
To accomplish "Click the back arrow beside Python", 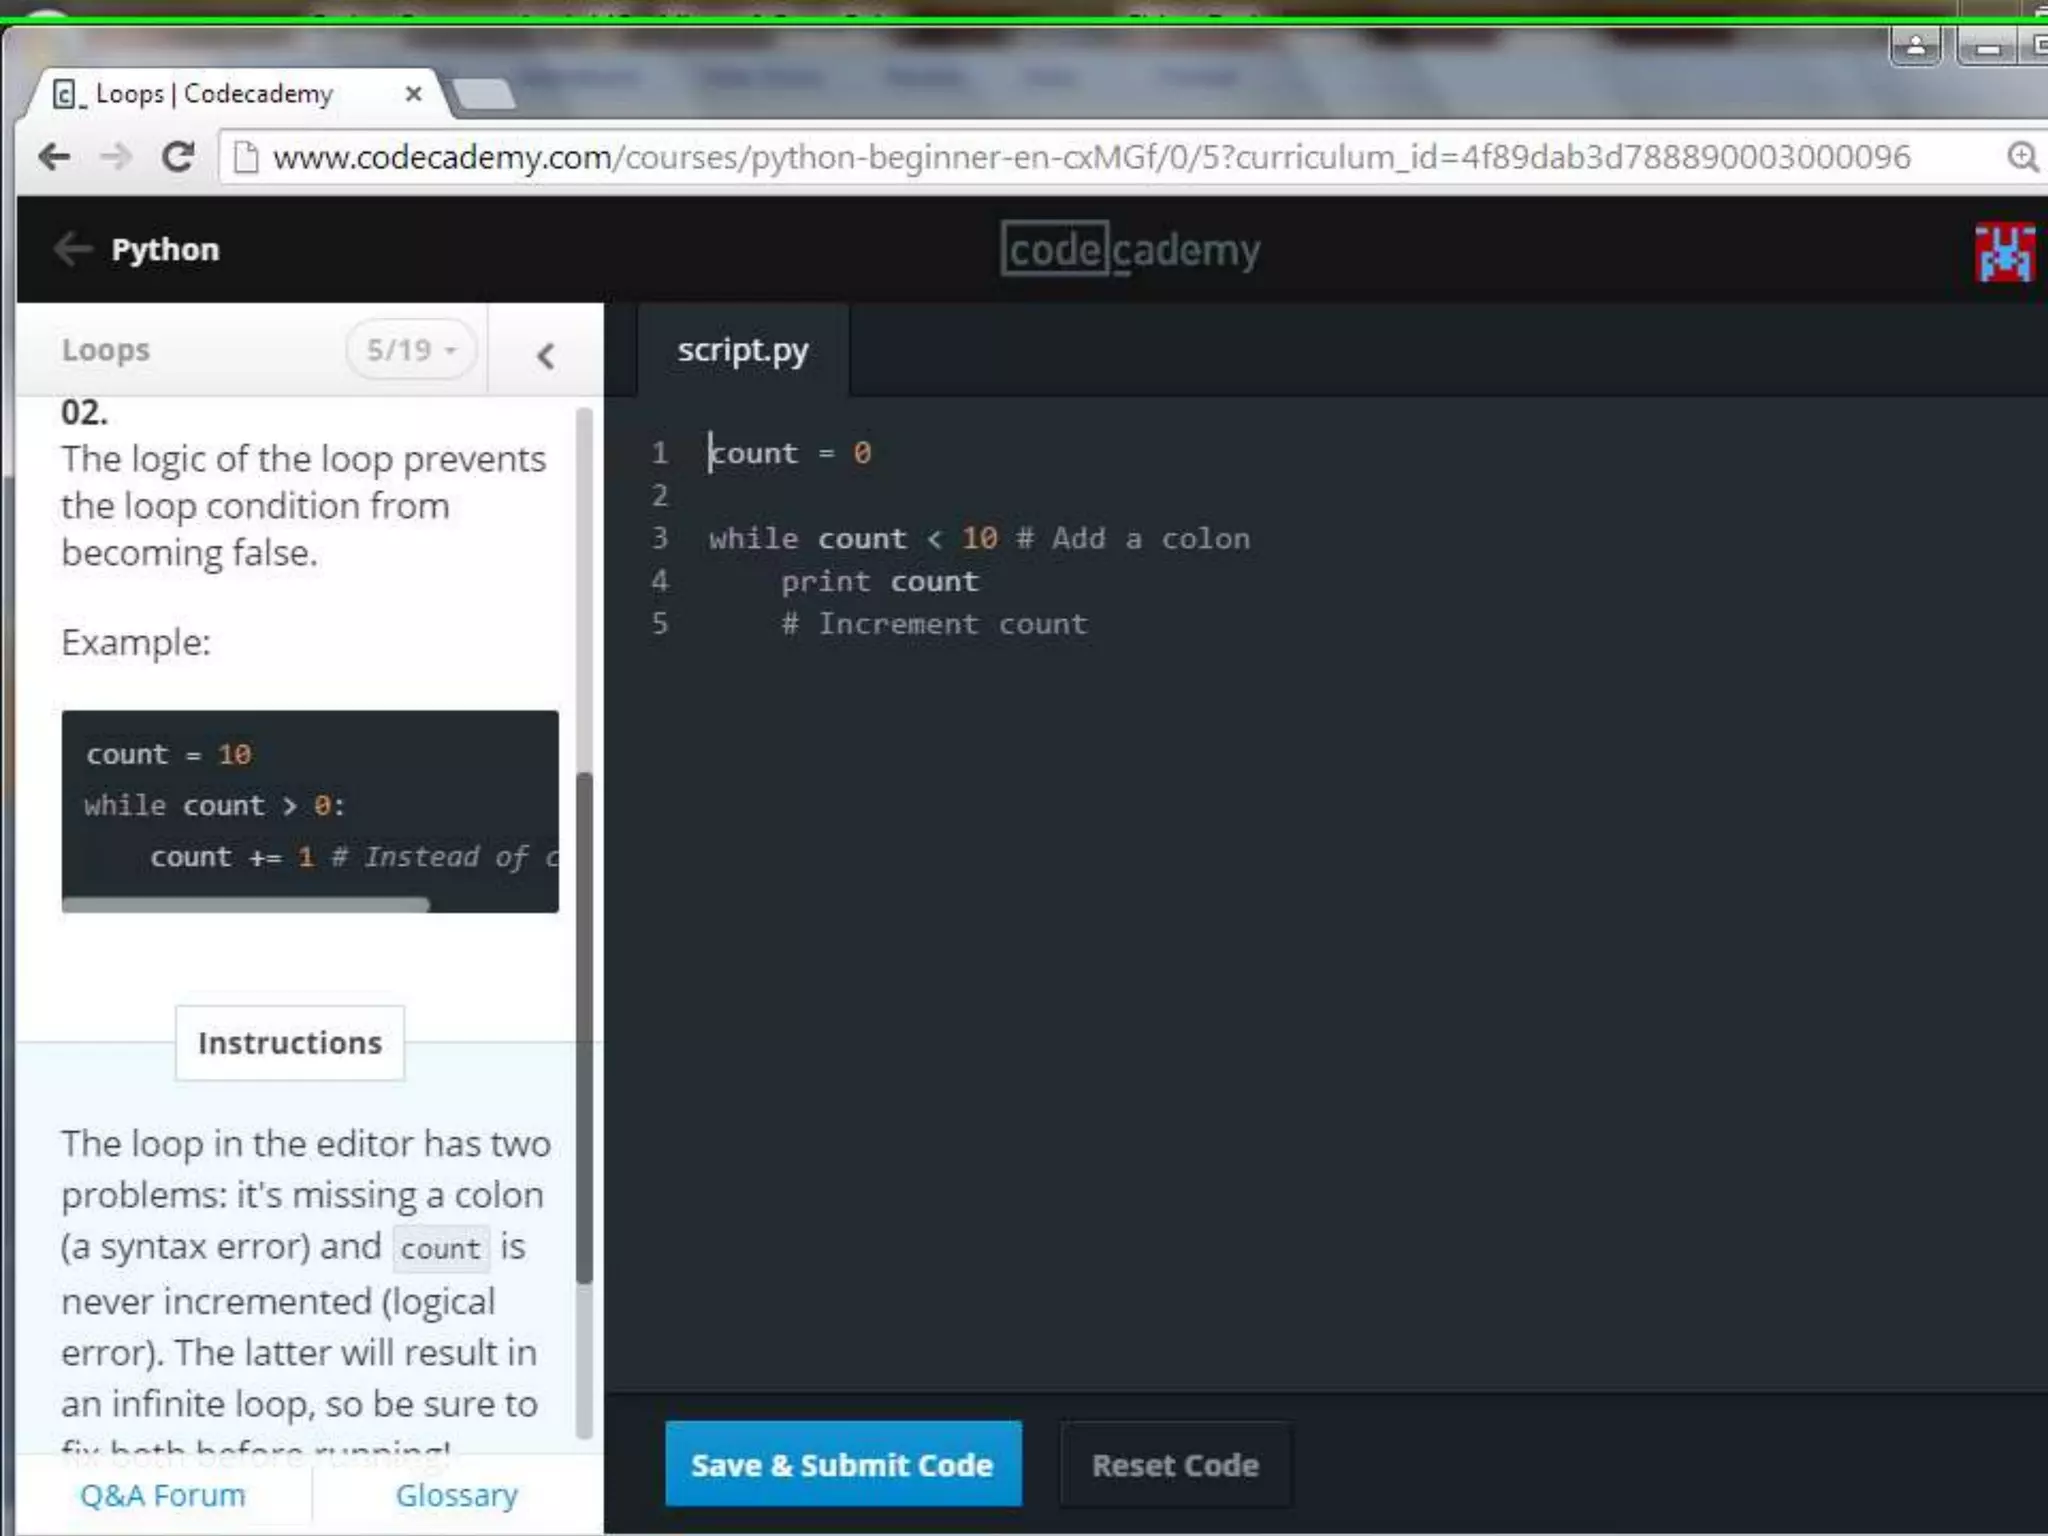I will 72,248.
